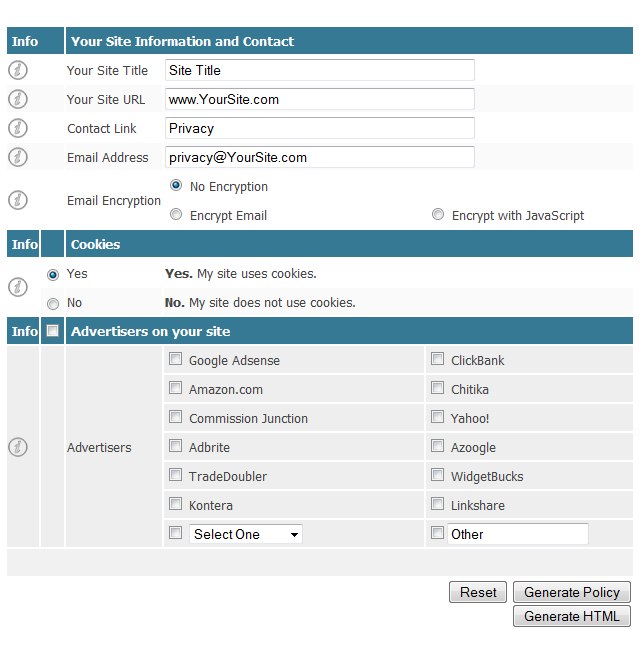This screenshot has width=643, height=645.
Task: Focus the Email Address input field
Action: tap(319, 157)
